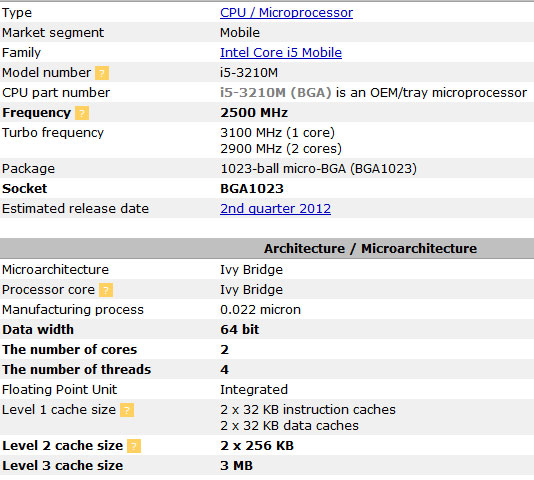This screenshot has width=534, height=480.
Task: Click the Architecture / Microarchitecture section header
Action: 370,248
